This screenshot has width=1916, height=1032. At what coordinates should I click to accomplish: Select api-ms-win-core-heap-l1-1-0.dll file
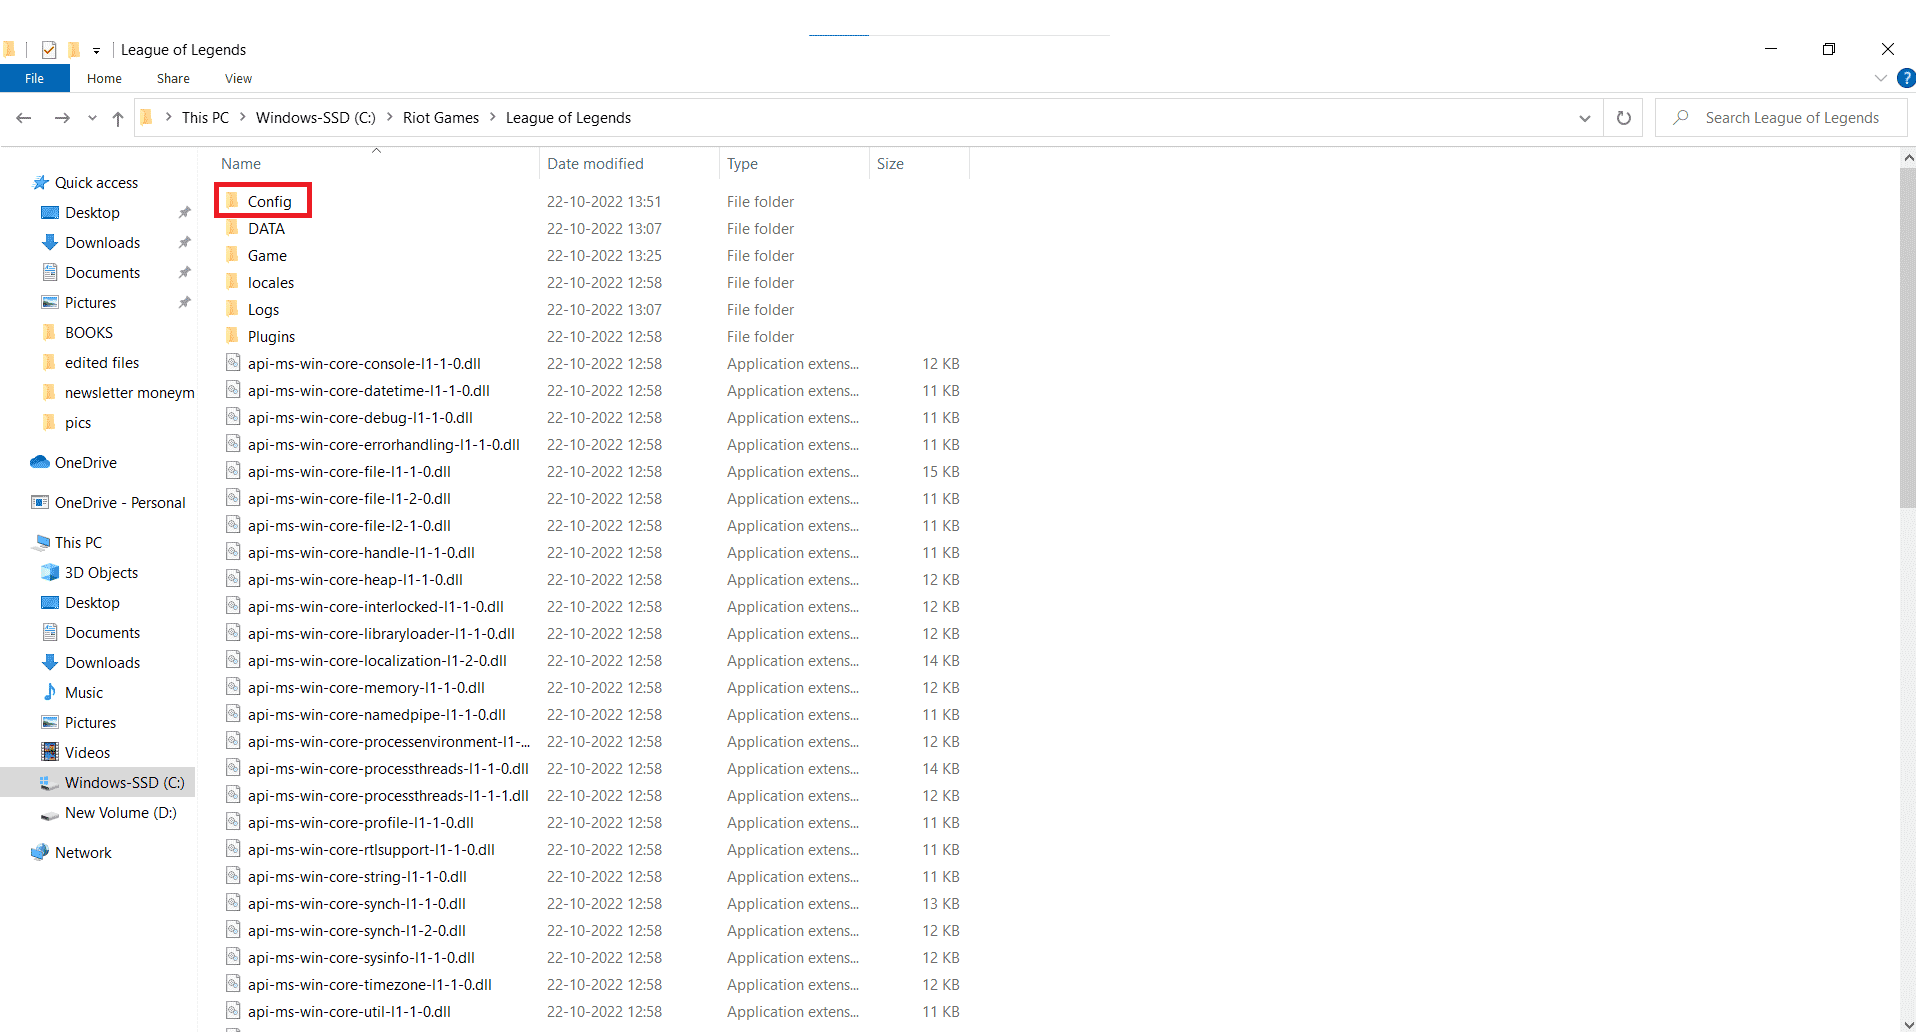point(355,580)
